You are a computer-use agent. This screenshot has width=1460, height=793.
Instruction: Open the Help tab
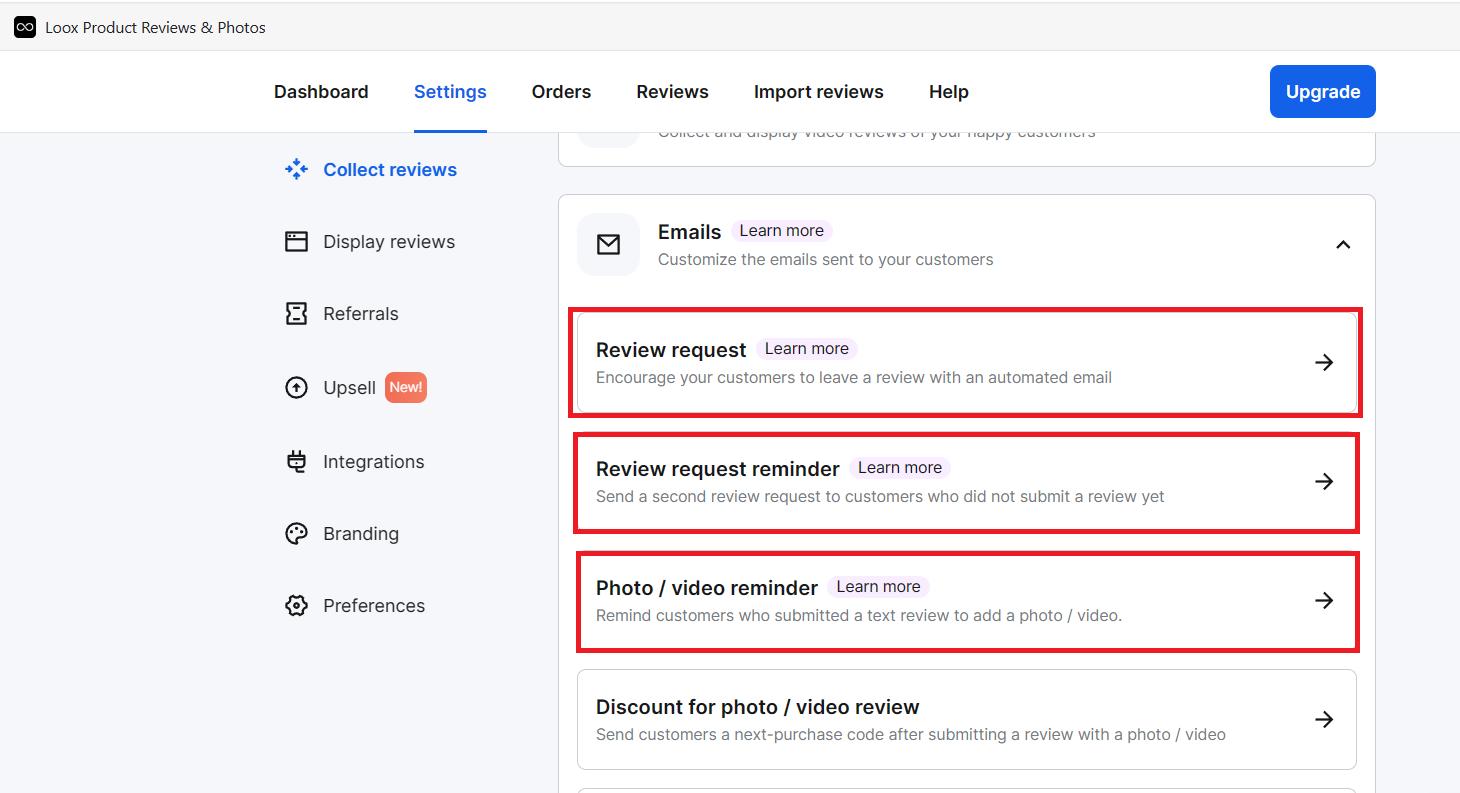[x=948, y=92]
